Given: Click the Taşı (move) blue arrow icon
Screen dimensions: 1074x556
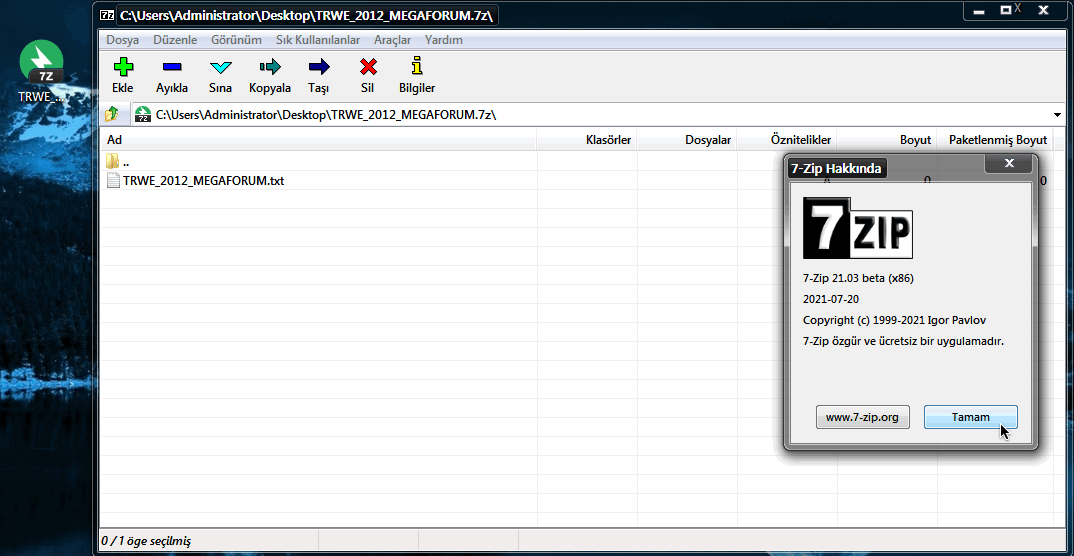Looking at the screenshot, I should click(319, 66).
